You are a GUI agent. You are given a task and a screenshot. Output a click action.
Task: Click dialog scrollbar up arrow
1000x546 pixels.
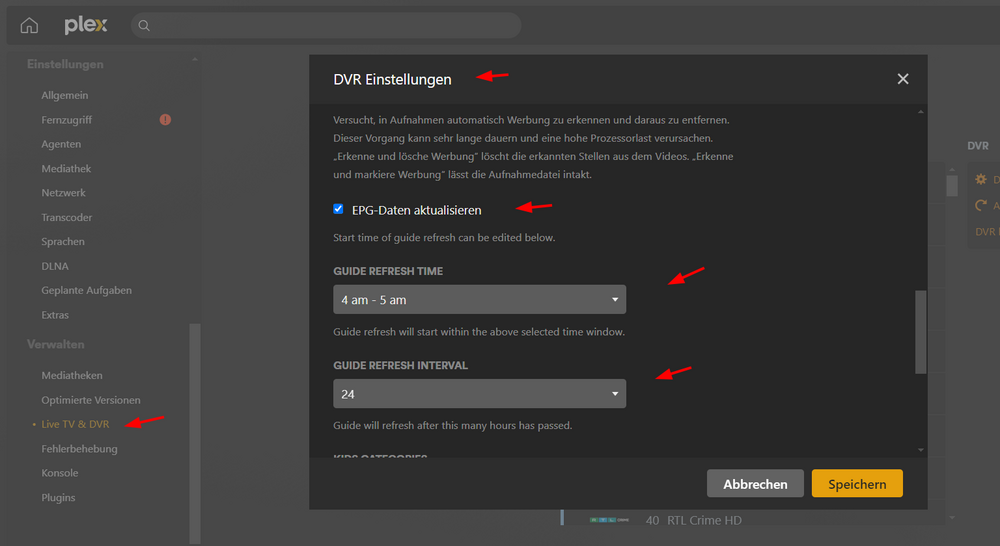point(920,112)
